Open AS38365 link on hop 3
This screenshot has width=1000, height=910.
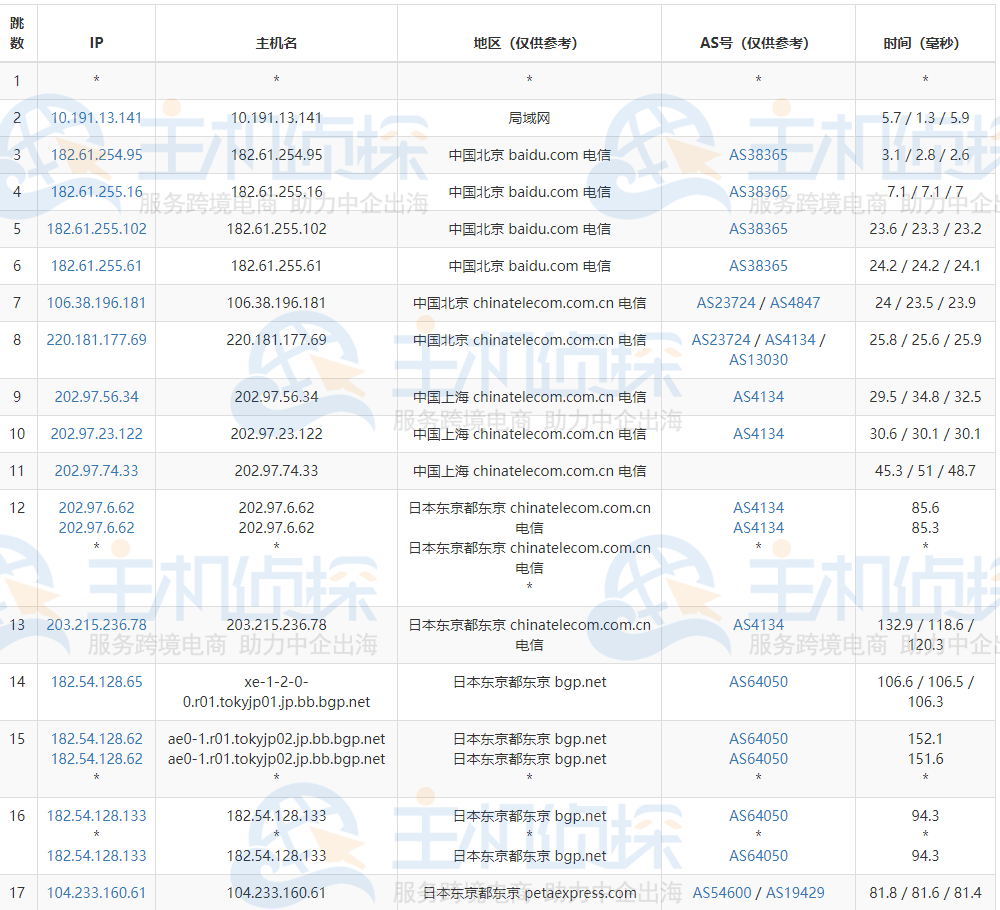[758, 154]
